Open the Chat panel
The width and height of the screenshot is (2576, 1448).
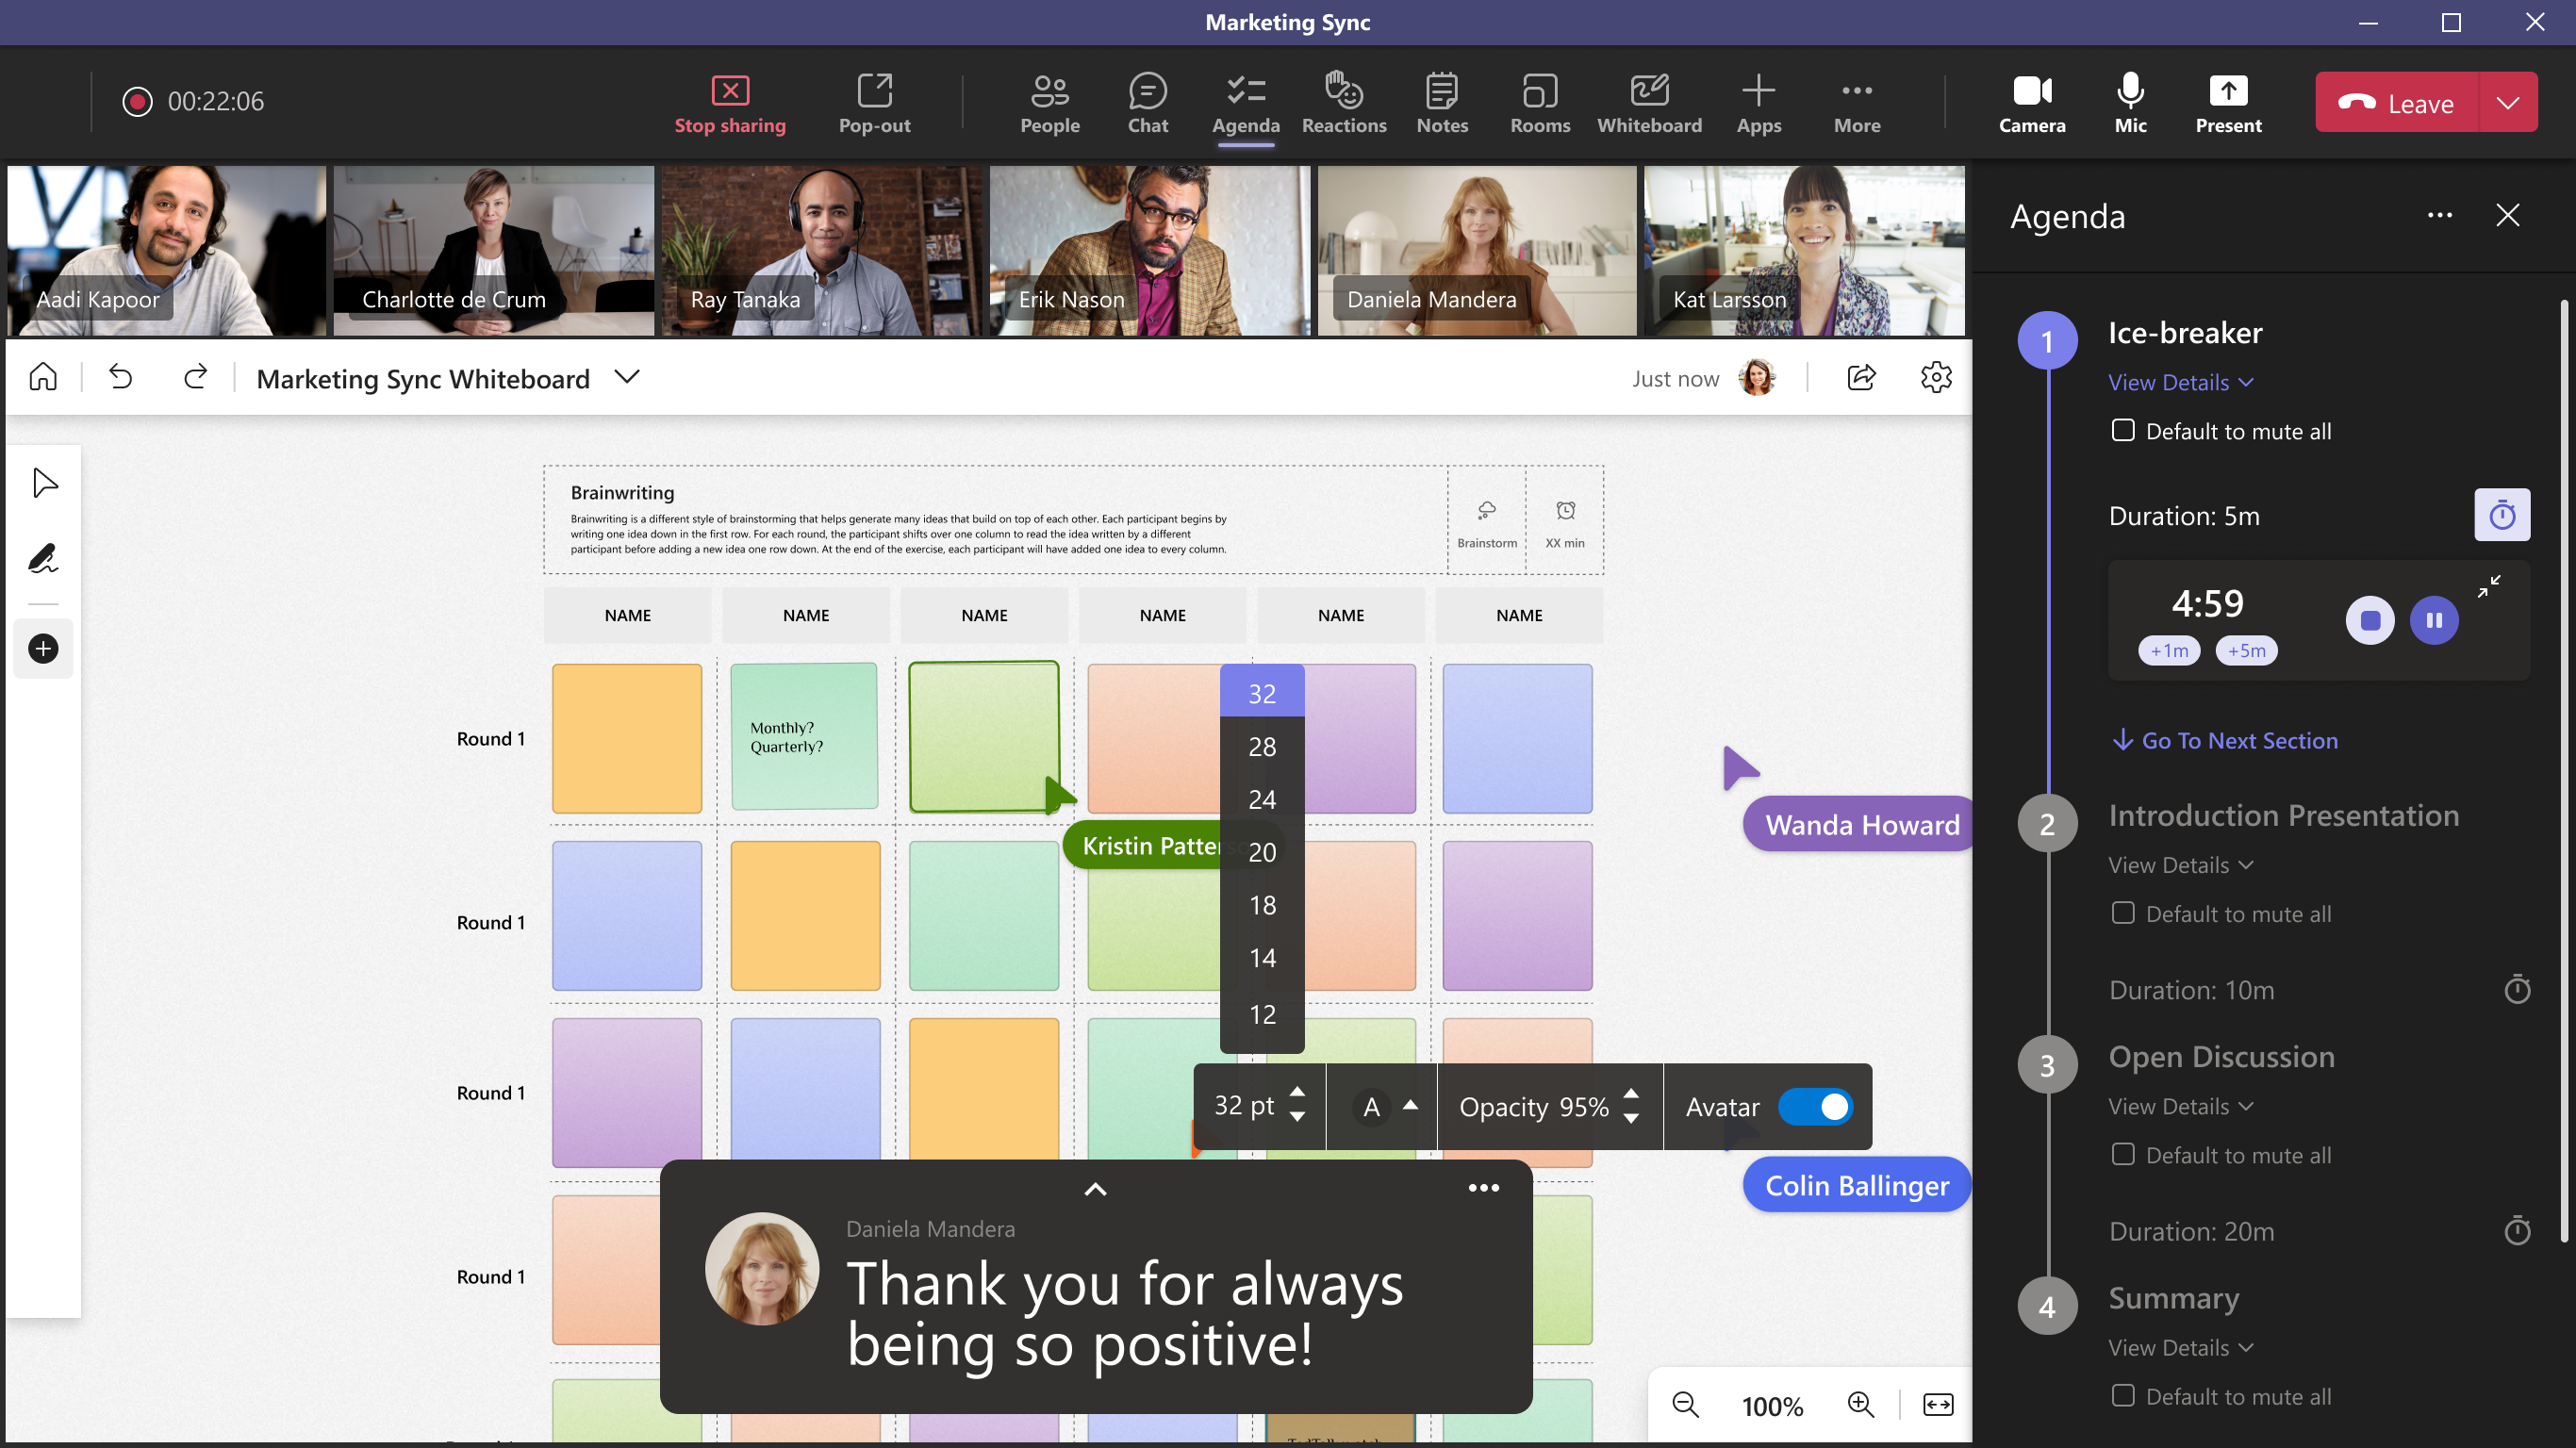tap(1147, 102)
